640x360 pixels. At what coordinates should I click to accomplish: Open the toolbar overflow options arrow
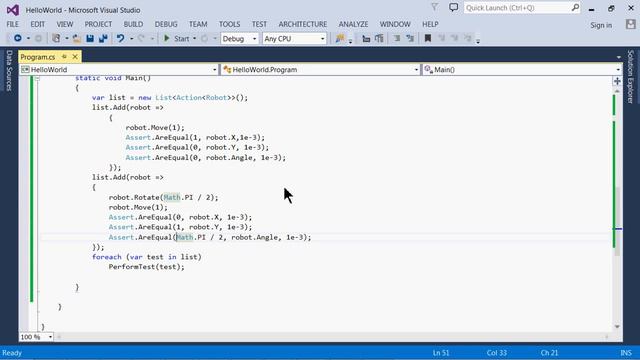pyautogui.click(x=478, y=40)
